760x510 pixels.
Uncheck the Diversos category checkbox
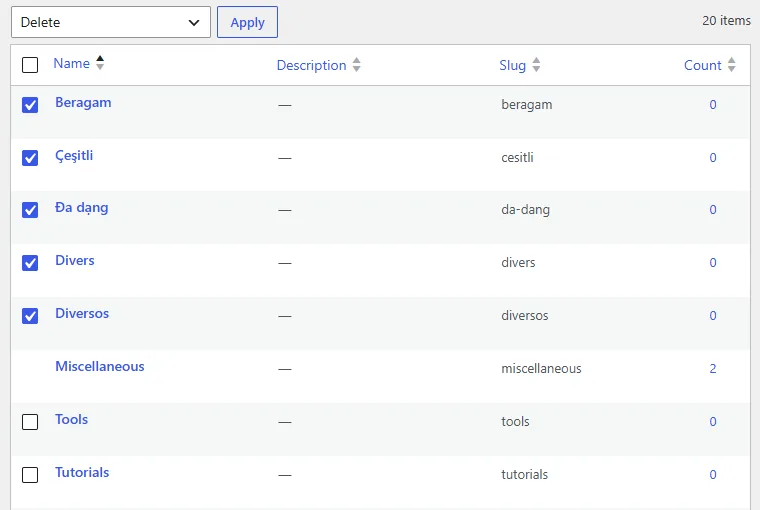(30, 316)
